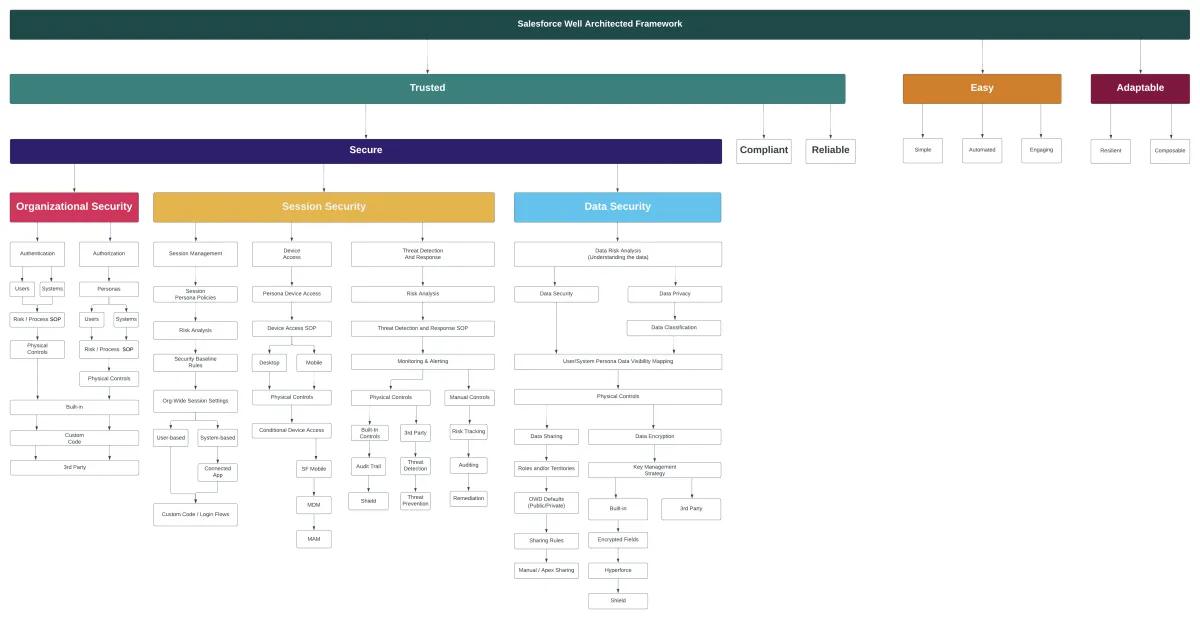Select the Reliable box

click(830, 151)
